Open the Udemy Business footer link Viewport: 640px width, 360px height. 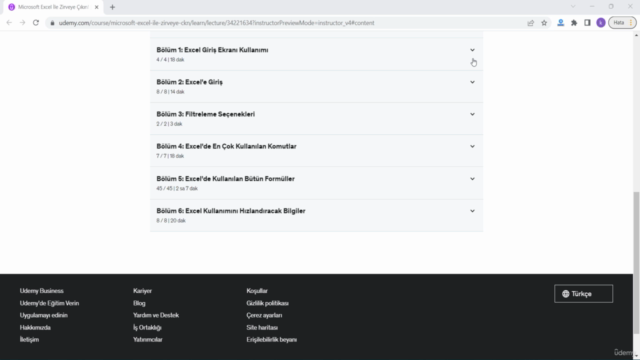click(41, 291)
